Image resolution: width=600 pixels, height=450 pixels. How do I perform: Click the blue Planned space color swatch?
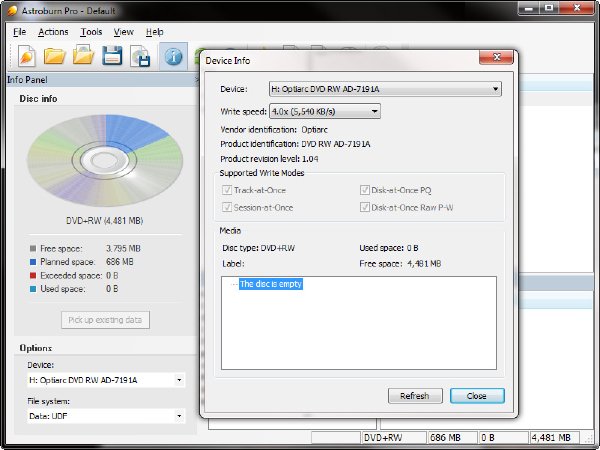point(33,262)
